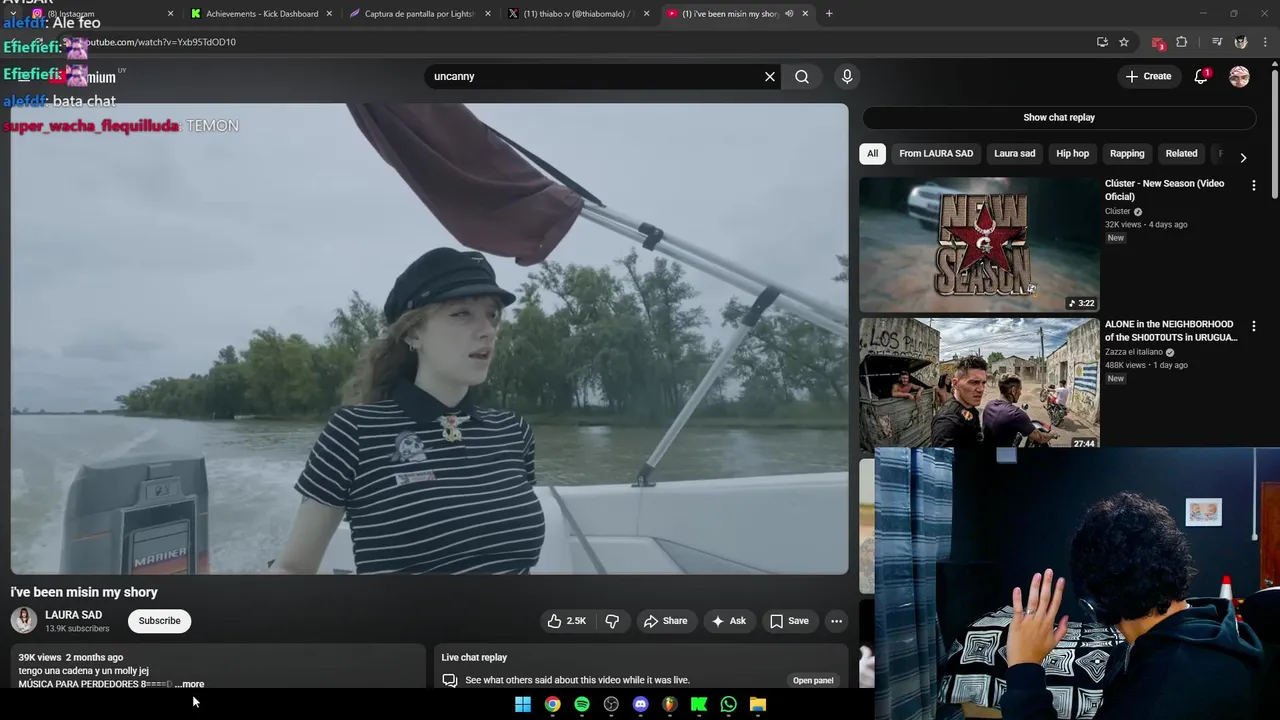Viewport: 1280px width, 720px height.
Task: Open YouTube notifications bell
Action: (x=1202, y=76)
